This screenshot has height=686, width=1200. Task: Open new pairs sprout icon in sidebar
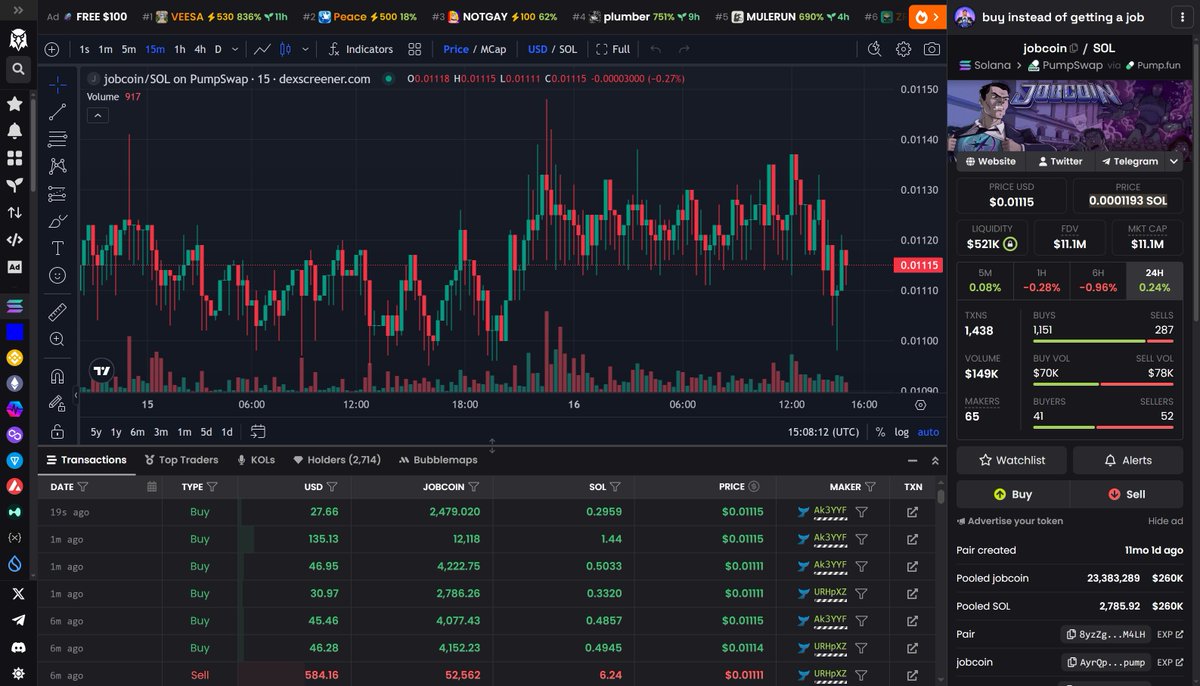15,185
